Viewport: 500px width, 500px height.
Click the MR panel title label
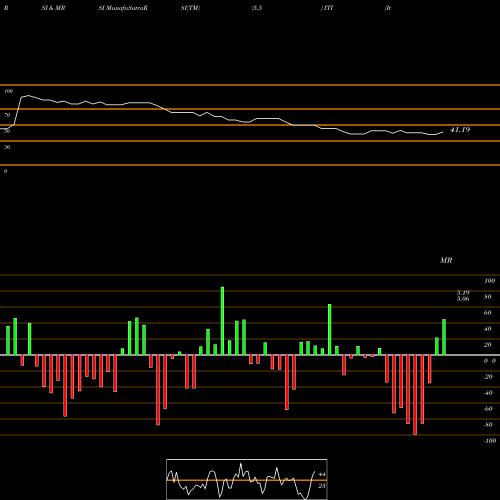446,260
